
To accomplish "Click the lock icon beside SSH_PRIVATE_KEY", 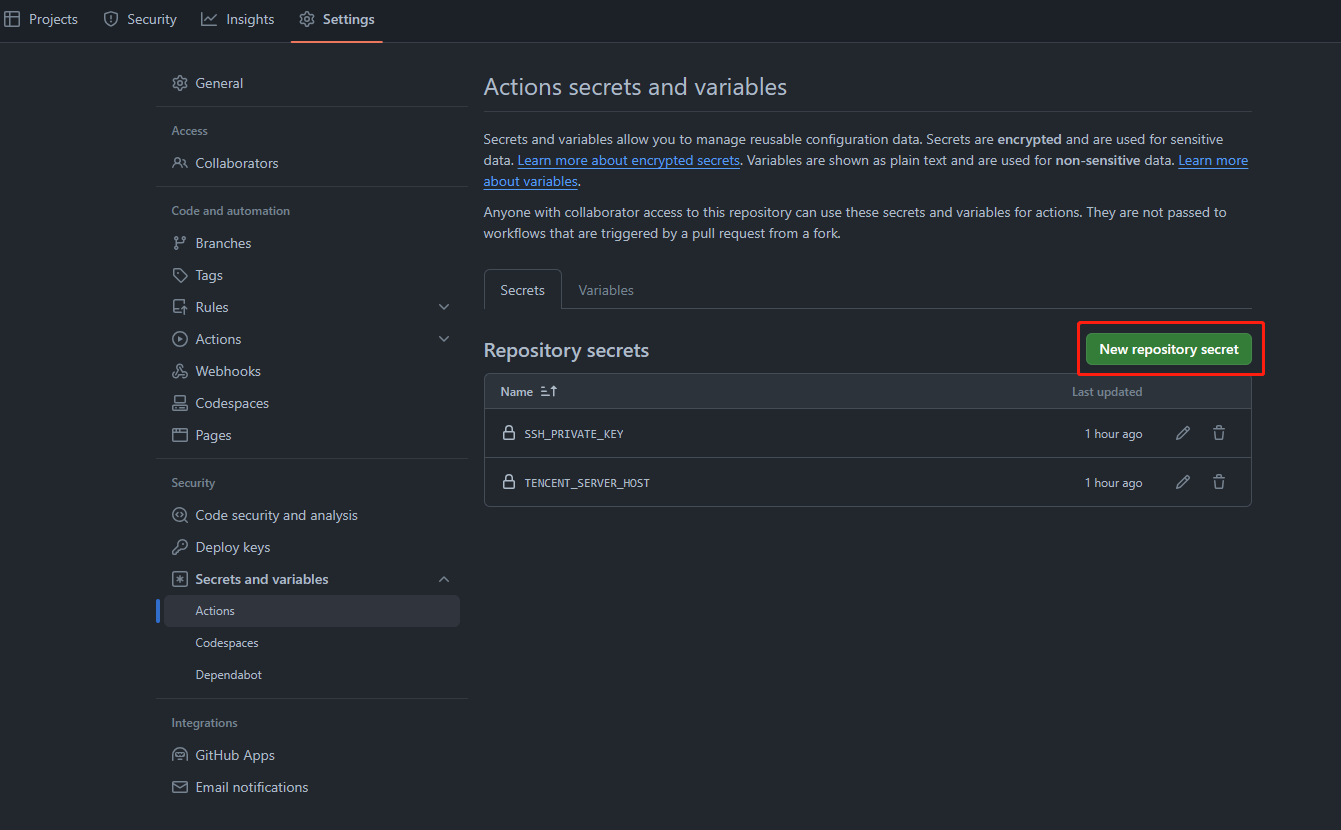I will click(x=509, y=433).
